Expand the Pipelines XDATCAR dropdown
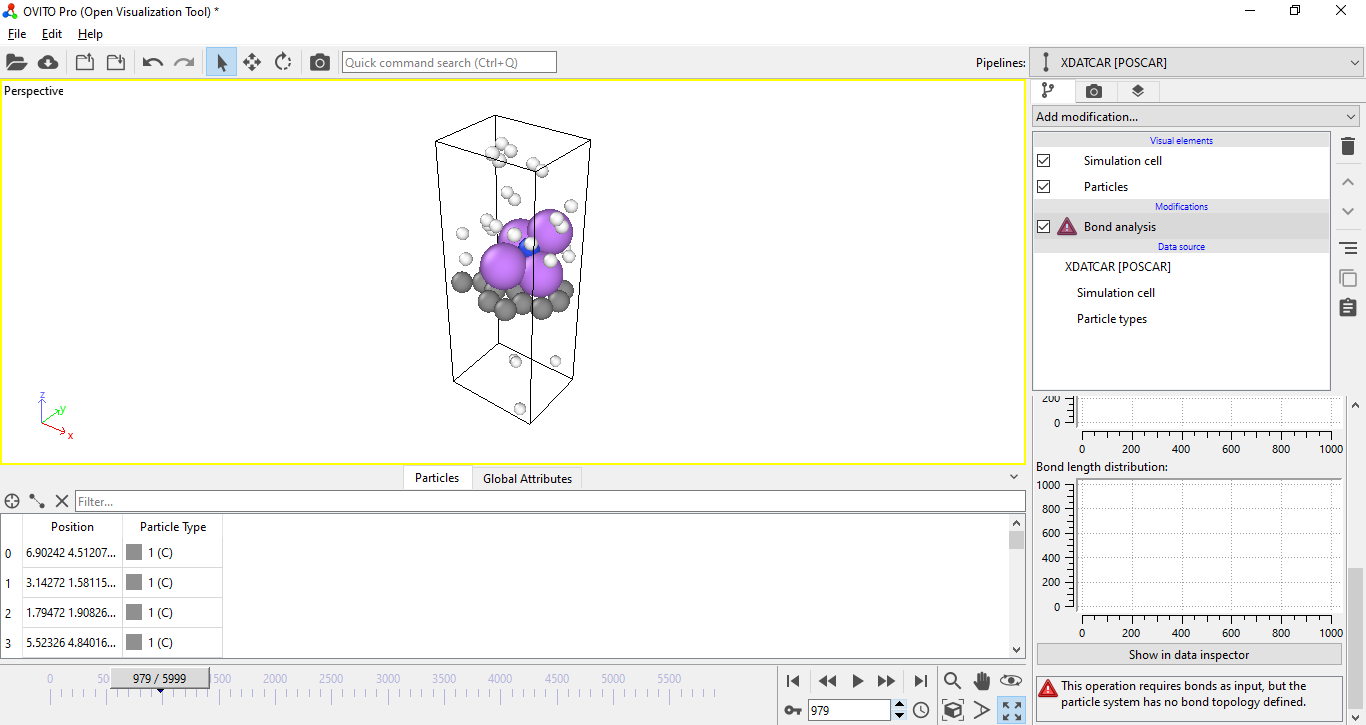The image size is (1366, 725). tap(1197, 62)
